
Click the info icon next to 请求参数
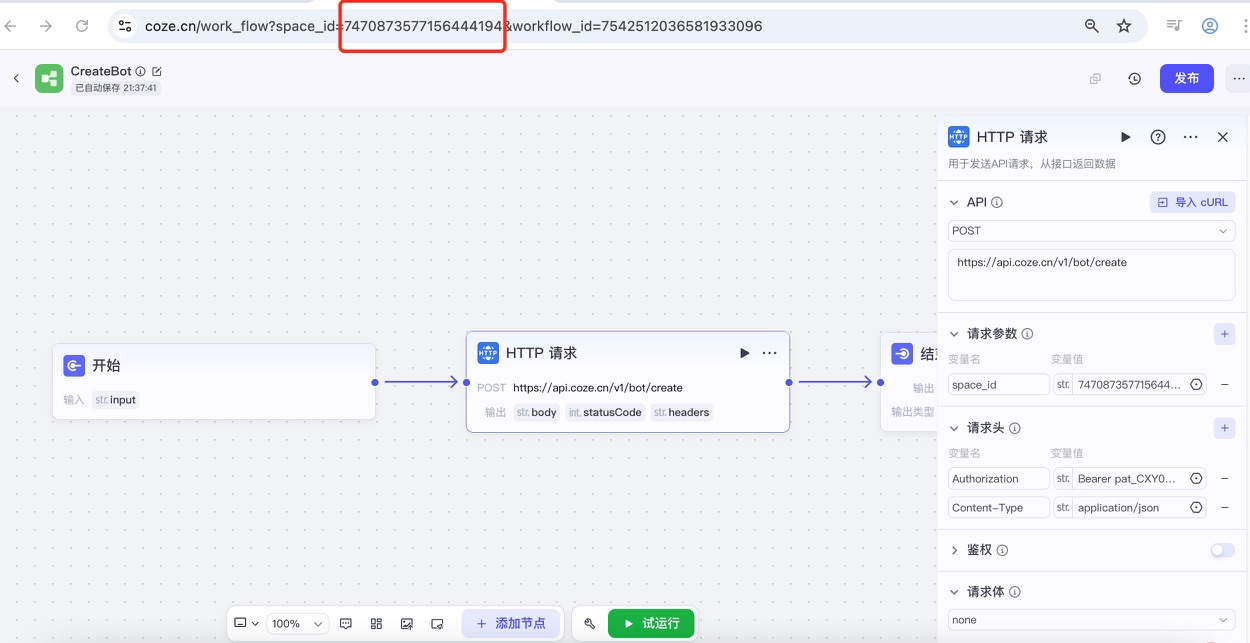pyautogui.click(x=1027, y=334)
